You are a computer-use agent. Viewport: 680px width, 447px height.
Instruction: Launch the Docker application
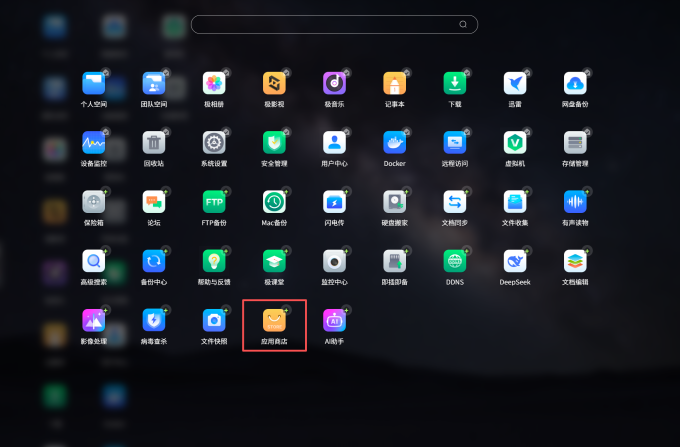click(x=394, y=143)
